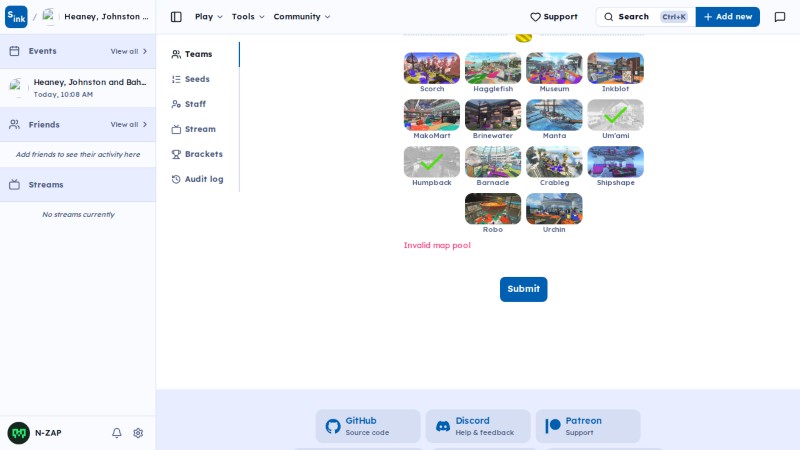Open the Play menu
This screenshot has width=800, height=450.
click(209, 17)
